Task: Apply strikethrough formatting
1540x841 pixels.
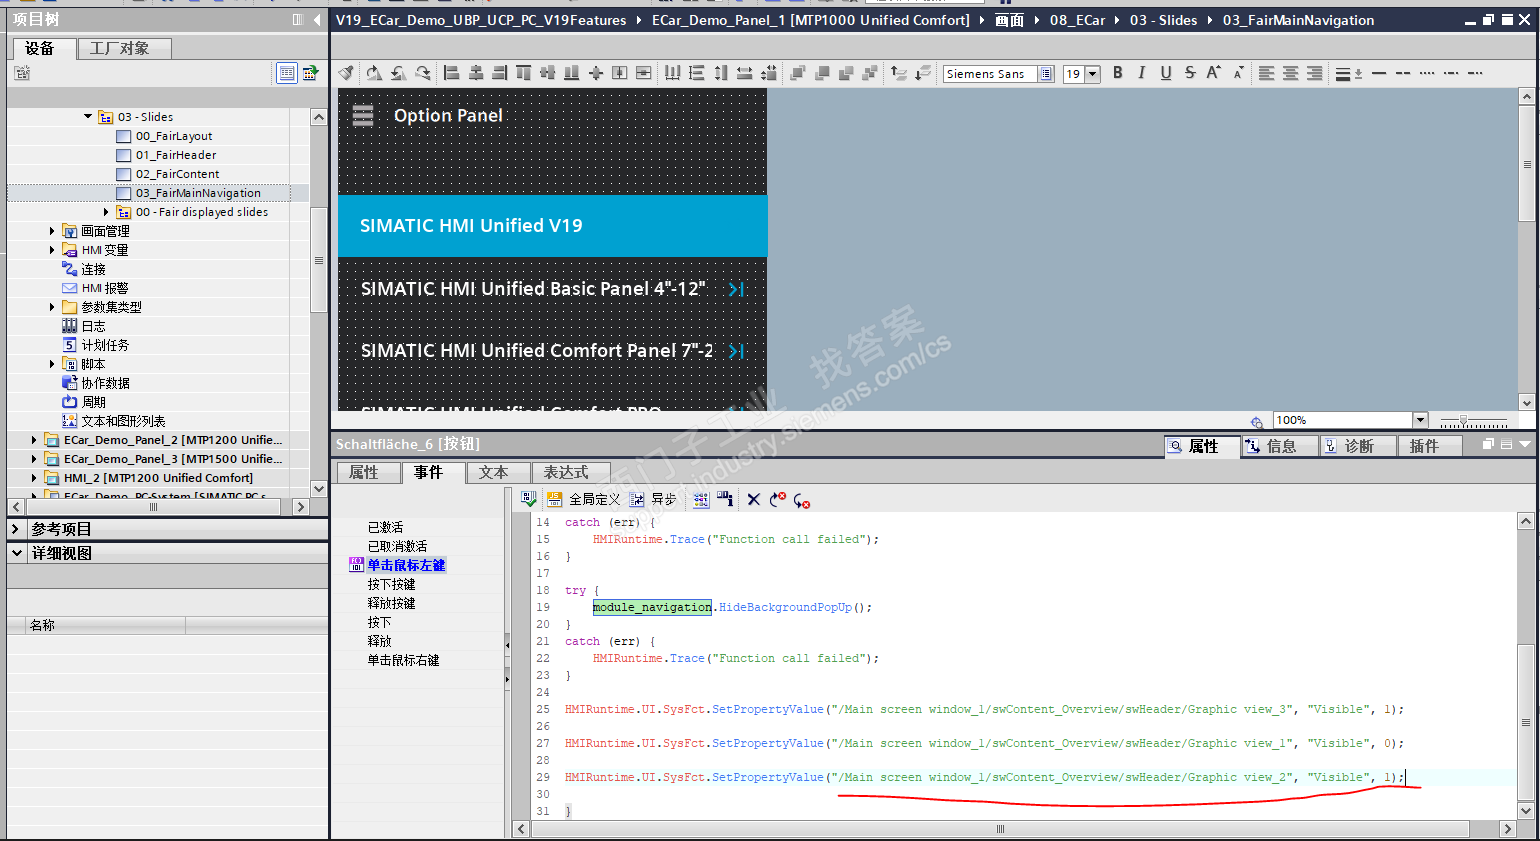Action: click(x=1190, y=73)
